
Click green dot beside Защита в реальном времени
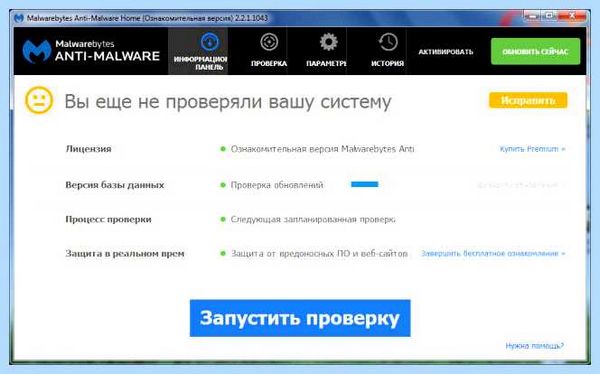[223, 253]
